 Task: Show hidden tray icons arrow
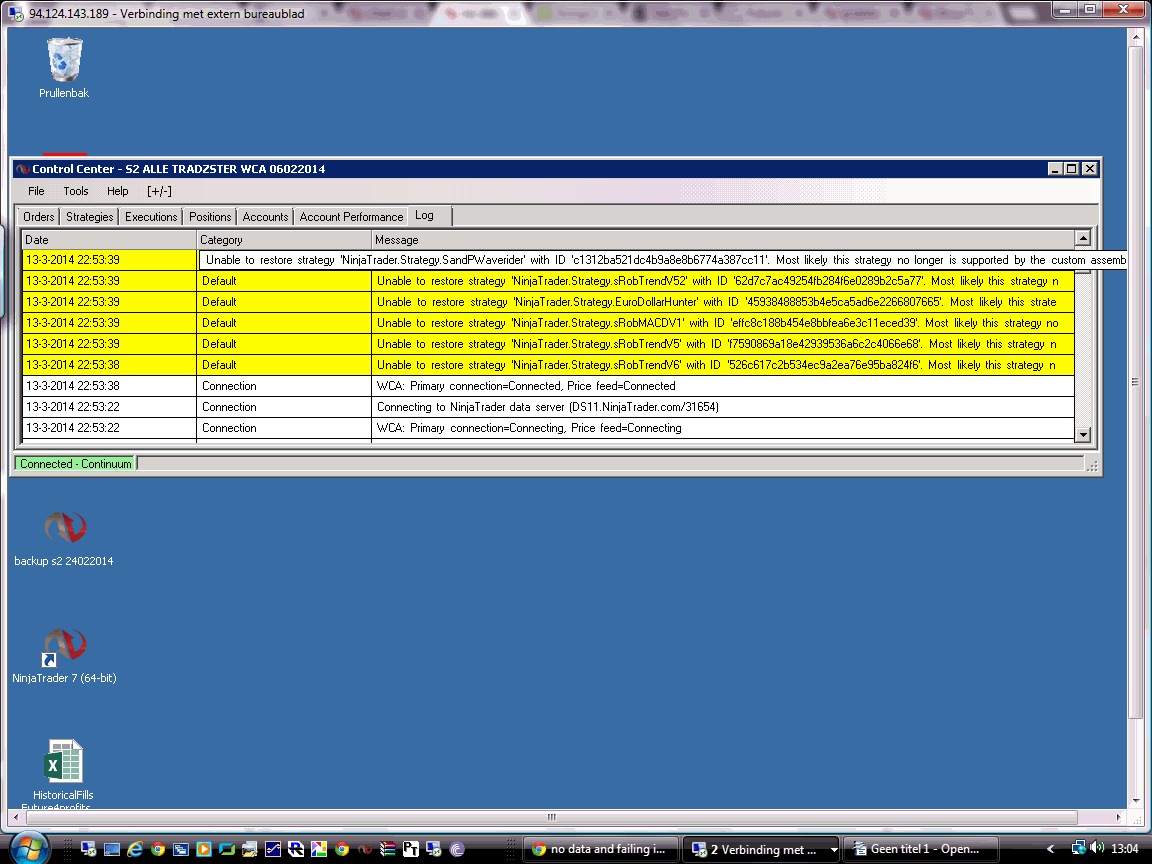point(1051,849)
